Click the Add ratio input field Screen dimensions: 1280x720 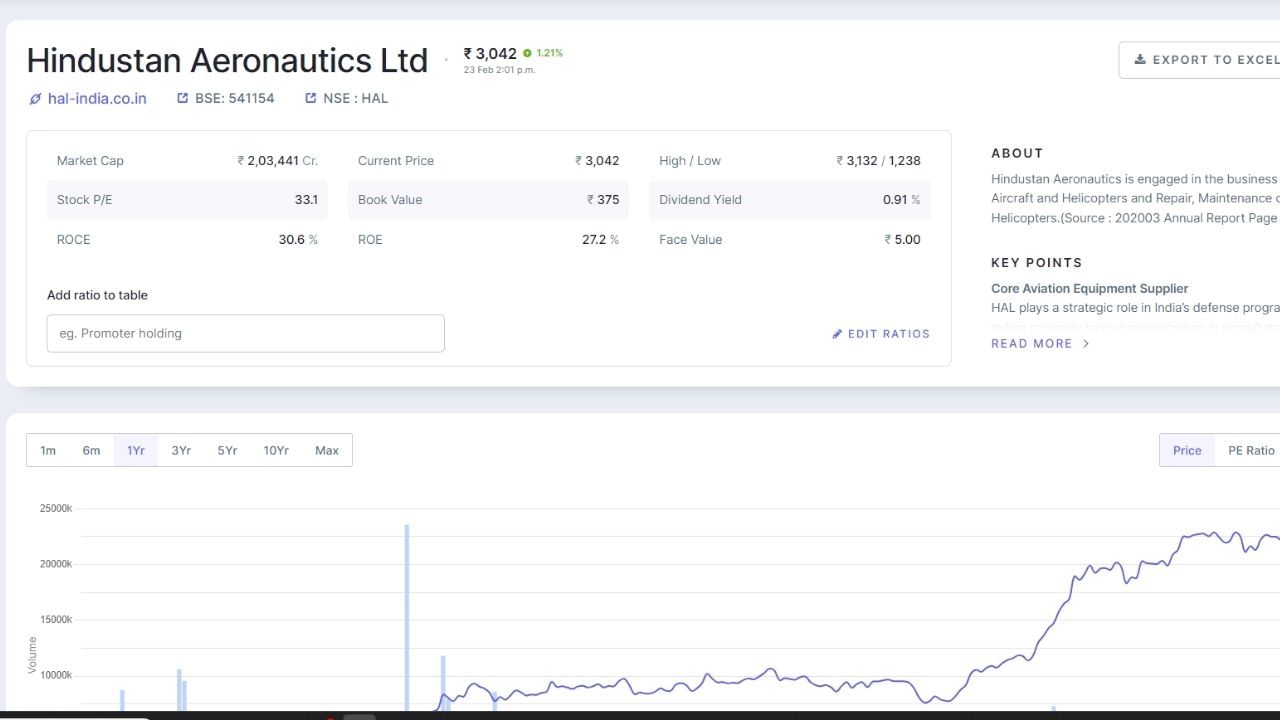click(245, 333)
